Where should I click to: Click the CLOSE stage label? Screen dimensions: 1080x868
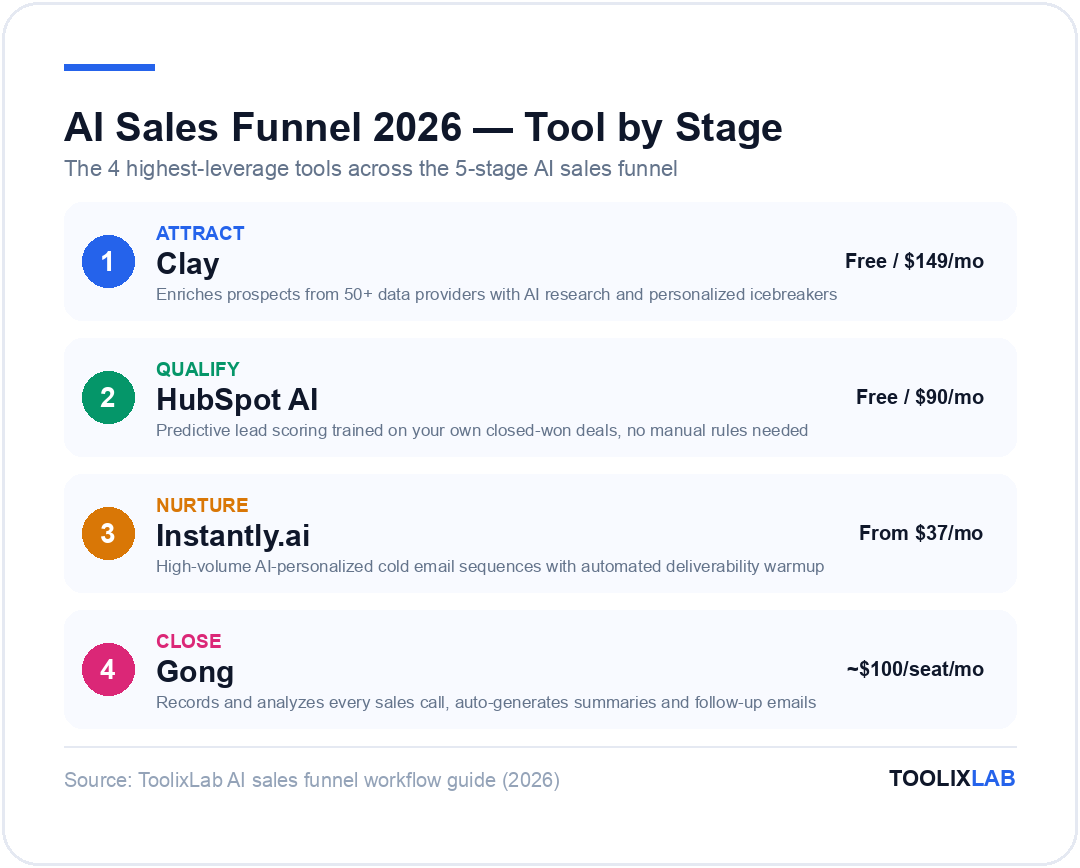coord(189,641)
